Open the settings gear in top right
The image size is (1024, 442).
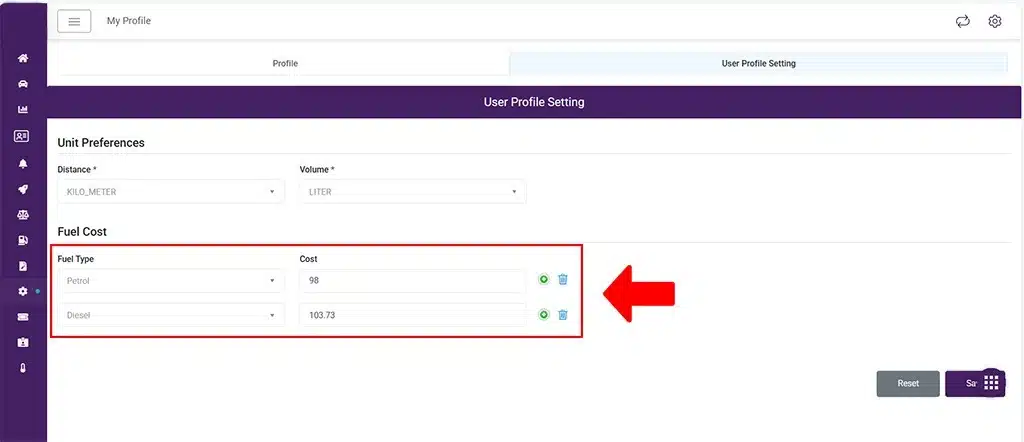tap(995, 22)
